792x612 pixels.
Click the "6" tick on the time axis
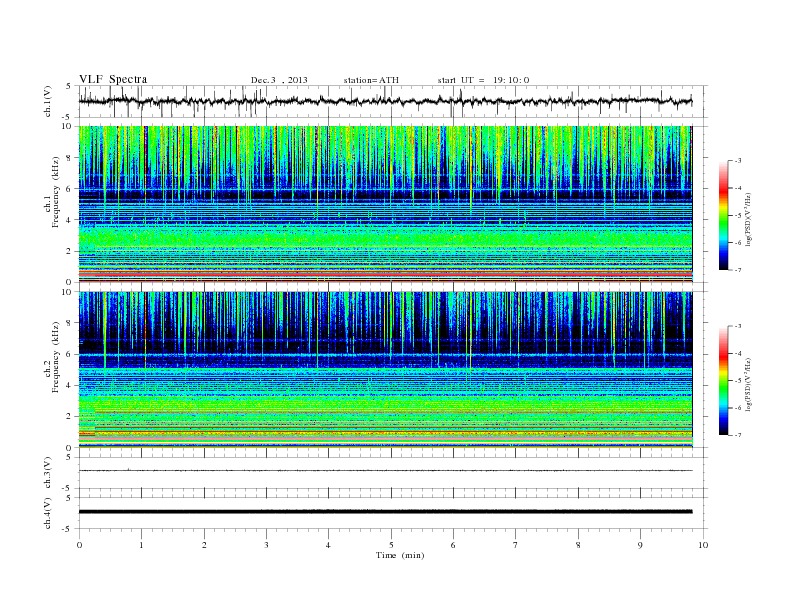click(x=453, y=545)
